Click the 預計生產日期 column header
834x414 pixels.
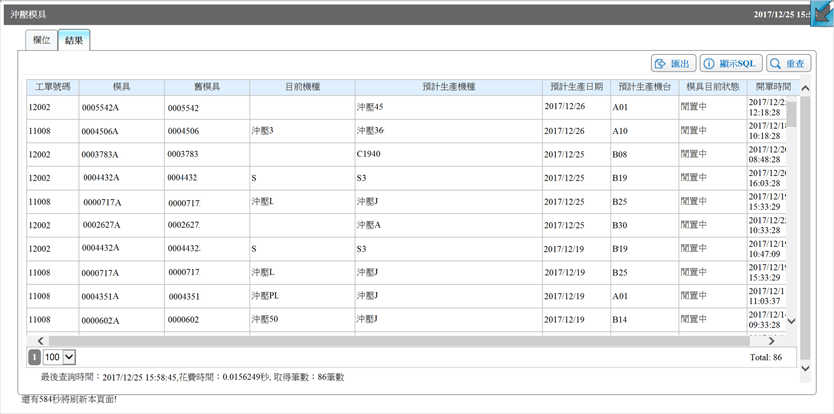(x=577, y=87)
